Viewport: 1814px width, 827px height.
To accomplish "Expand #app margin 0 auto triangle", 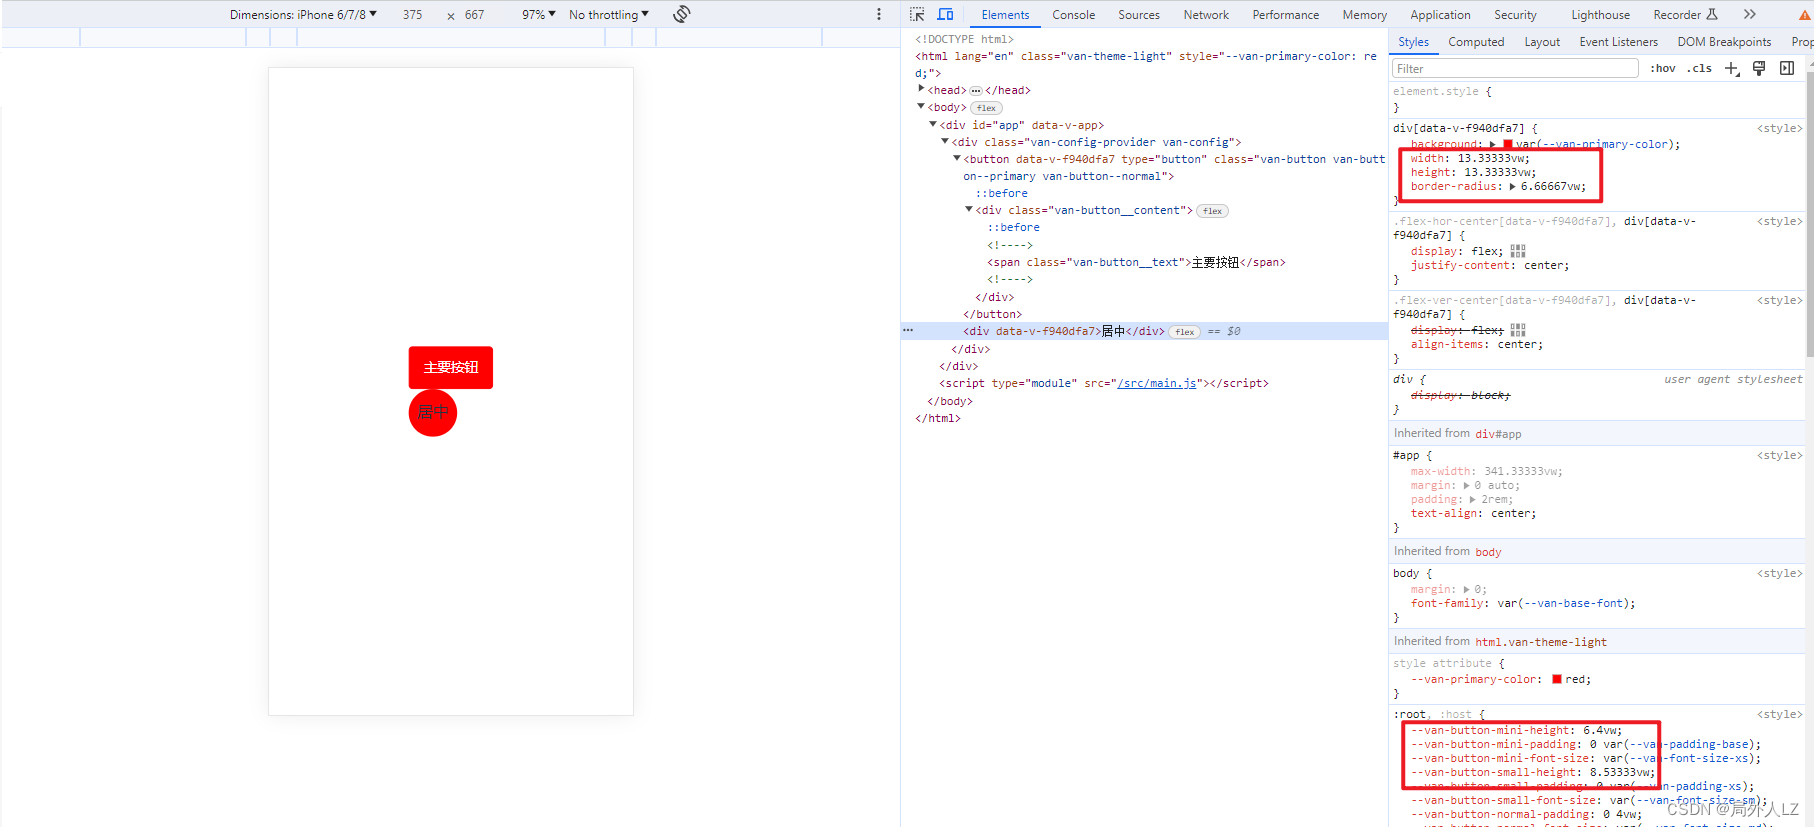I will pos(1466,485).
